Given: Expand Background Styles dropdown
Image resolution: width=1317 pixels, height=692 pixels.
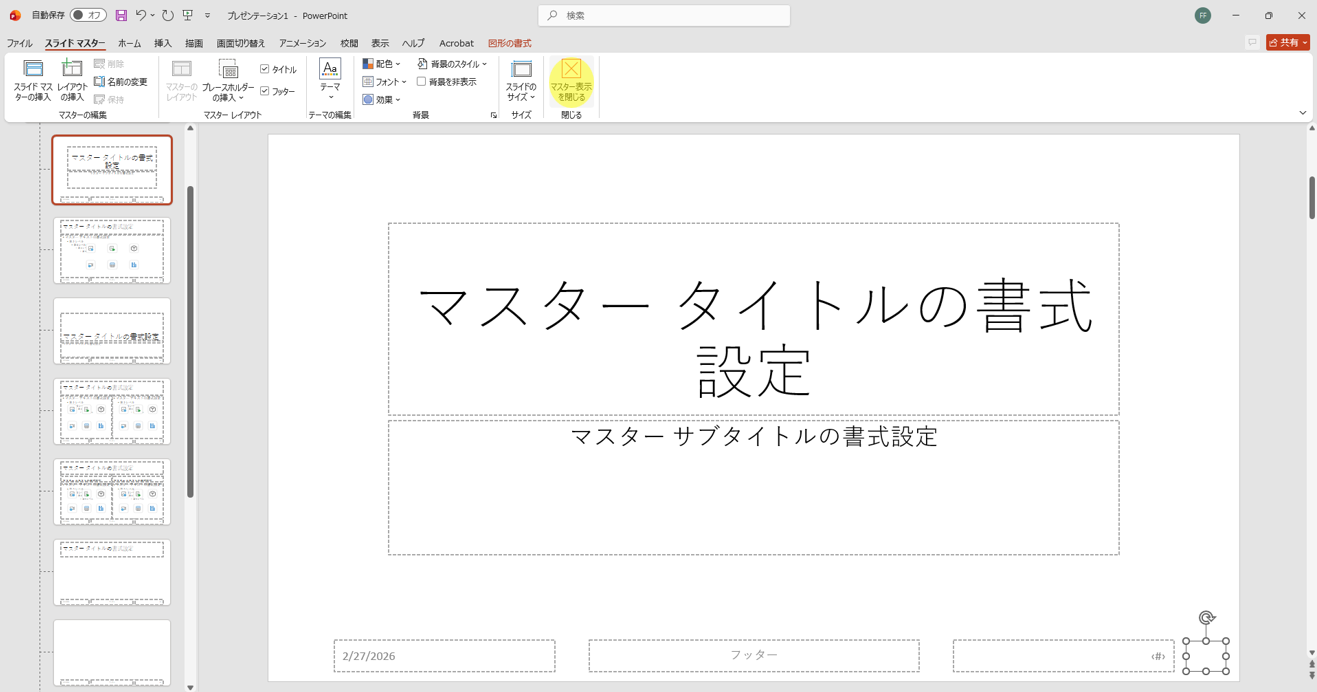Looking at the screenshot, I should [453, 64].
